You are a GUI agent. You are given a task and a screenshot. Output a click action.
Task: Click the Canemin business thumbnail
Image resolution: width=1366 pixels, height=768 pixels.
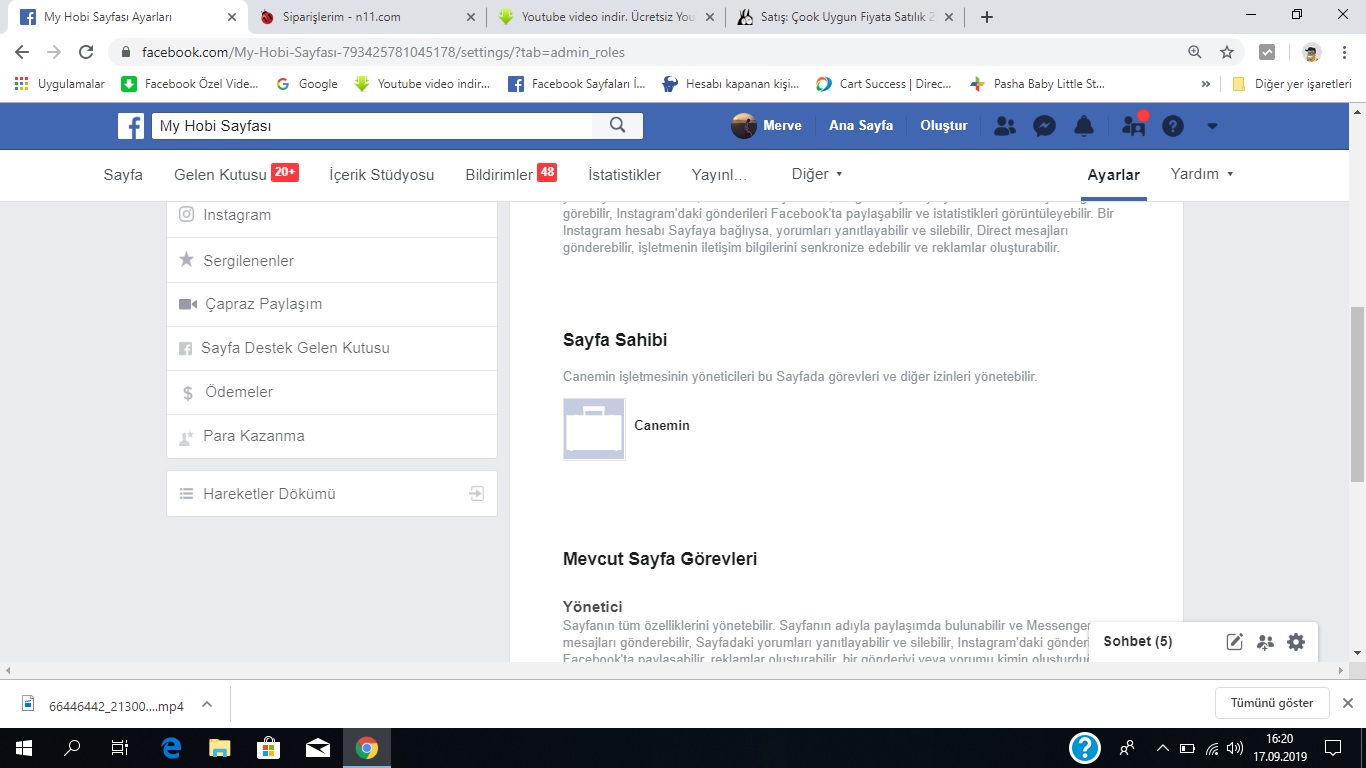click(594, 429)
